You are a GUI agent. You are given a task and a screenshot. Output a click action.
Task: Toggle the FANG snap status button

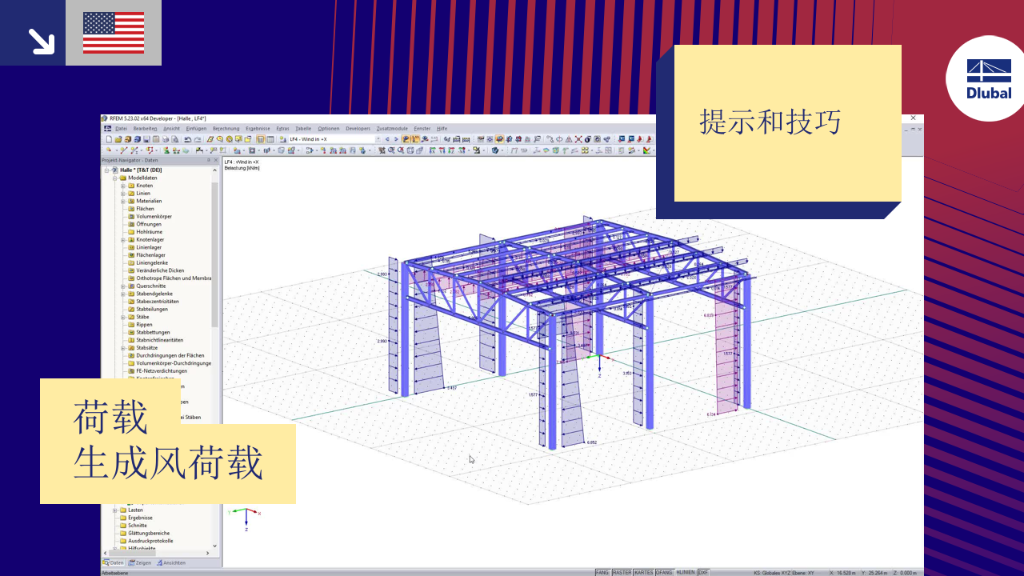[x=603, y=572]
